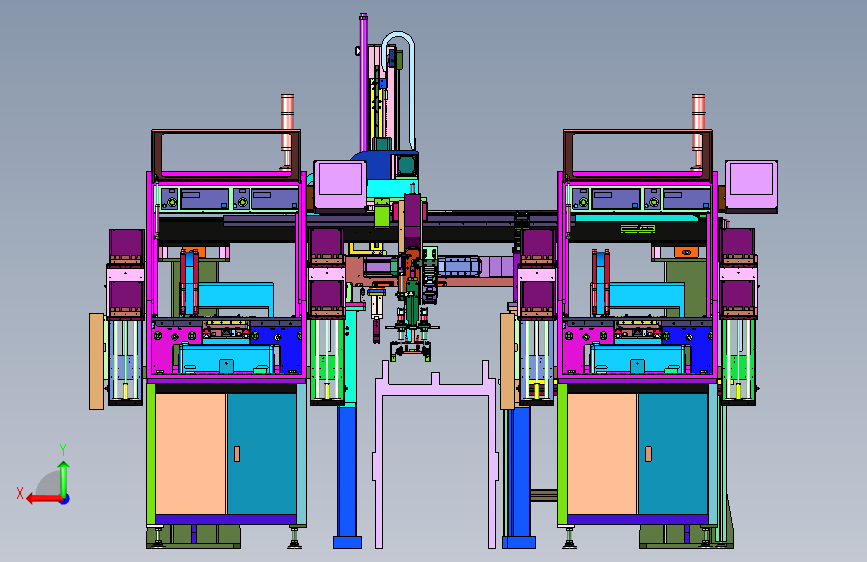Viewport: 867px width, 562px height.
Task: Select the cyan tray inside left machine's lower bay
Action: [x=227, y=358]
